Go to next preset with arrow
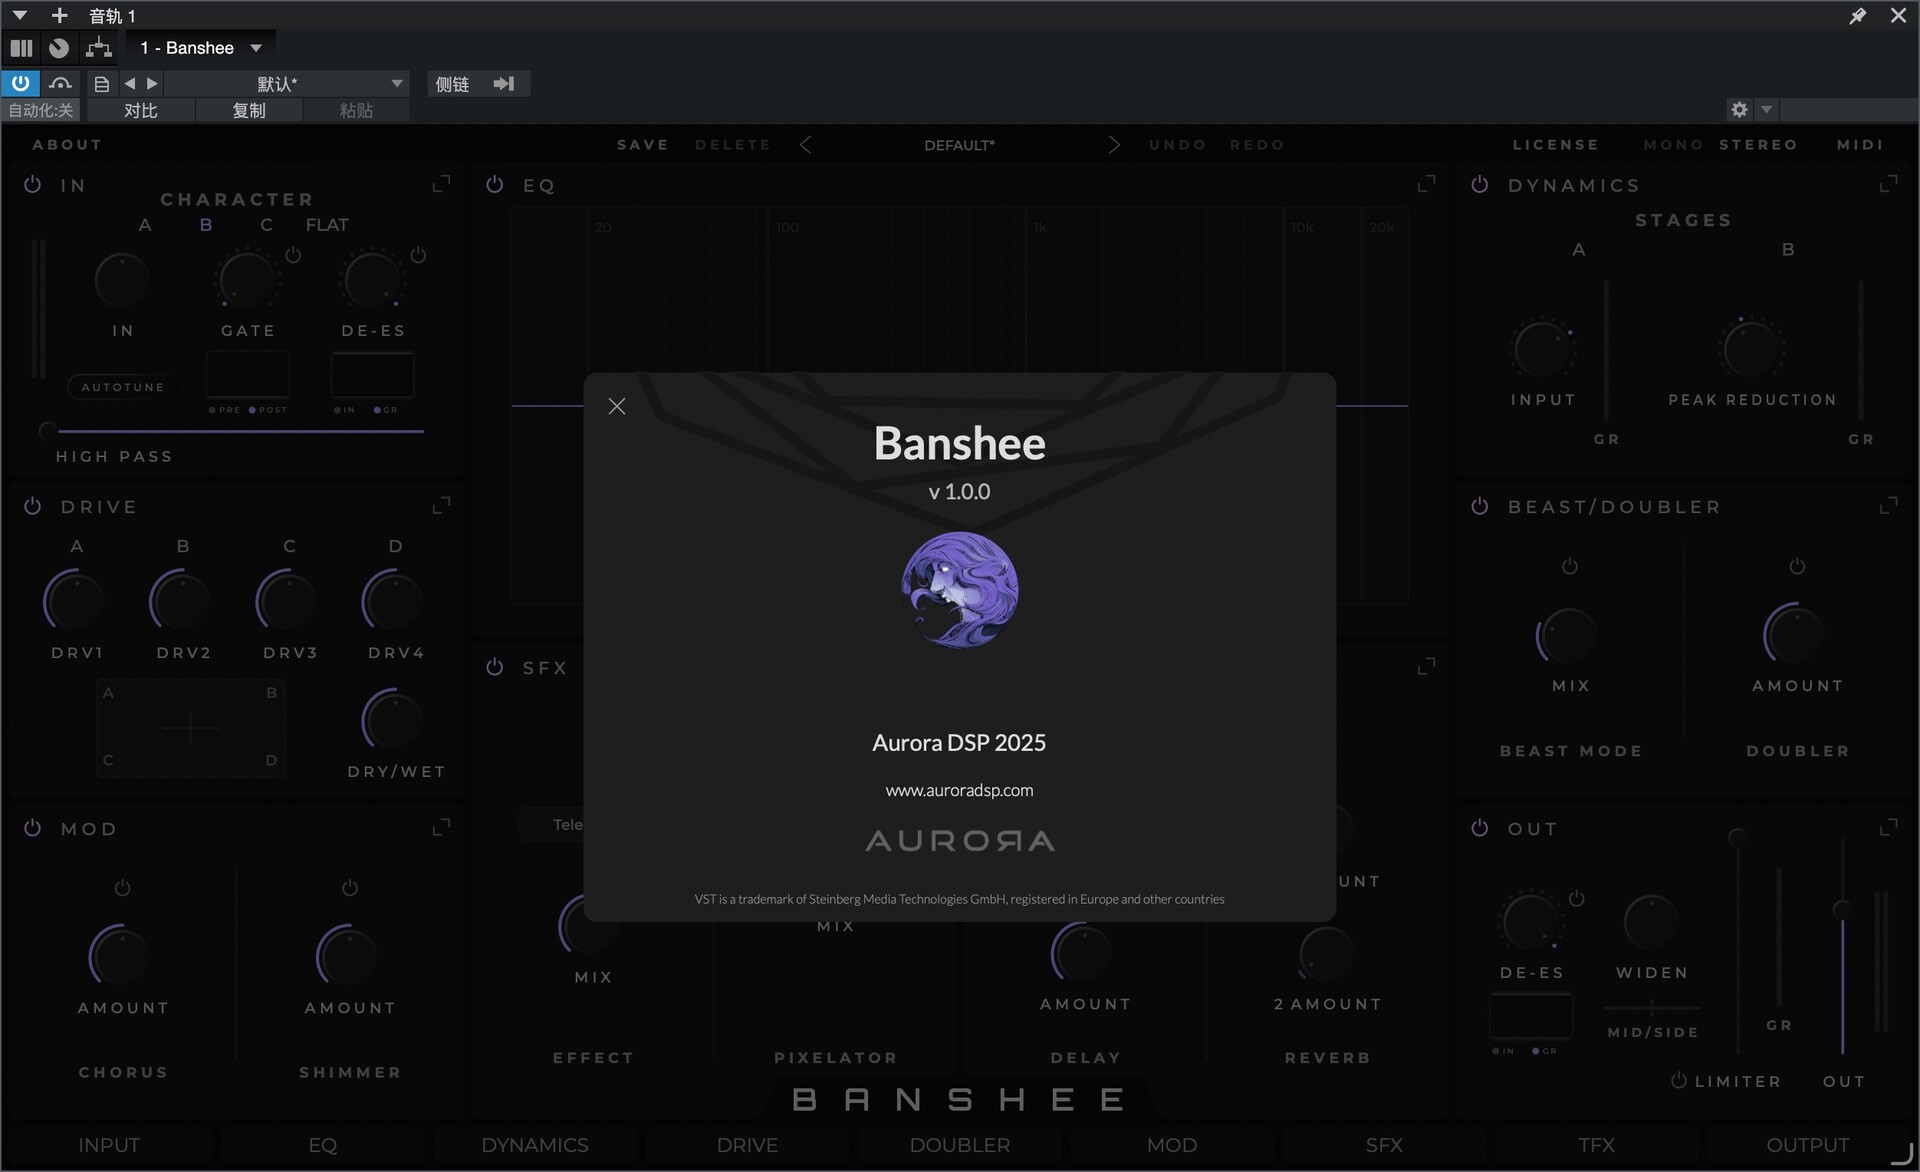1920x1172 pixels. click(x=152, y=84)
